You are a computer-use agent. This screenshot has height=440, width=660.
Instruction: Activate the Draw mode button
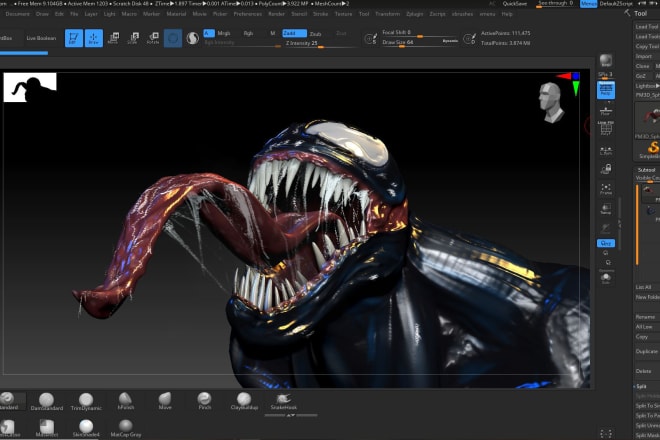pyautogui.click(x=93, y=38)
